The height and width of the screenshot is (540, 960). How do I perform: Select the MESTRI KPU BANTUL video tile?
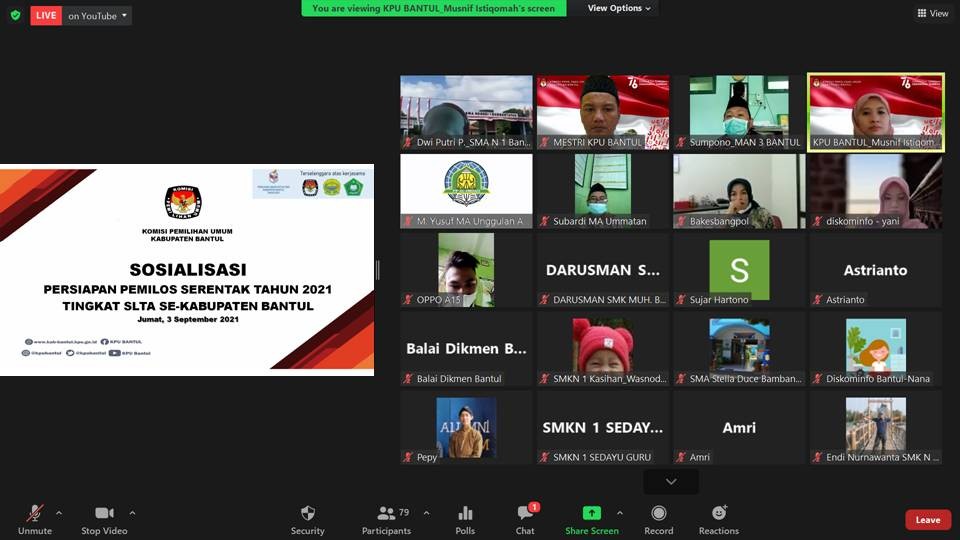pyautogui.click(x=603, y=112)
